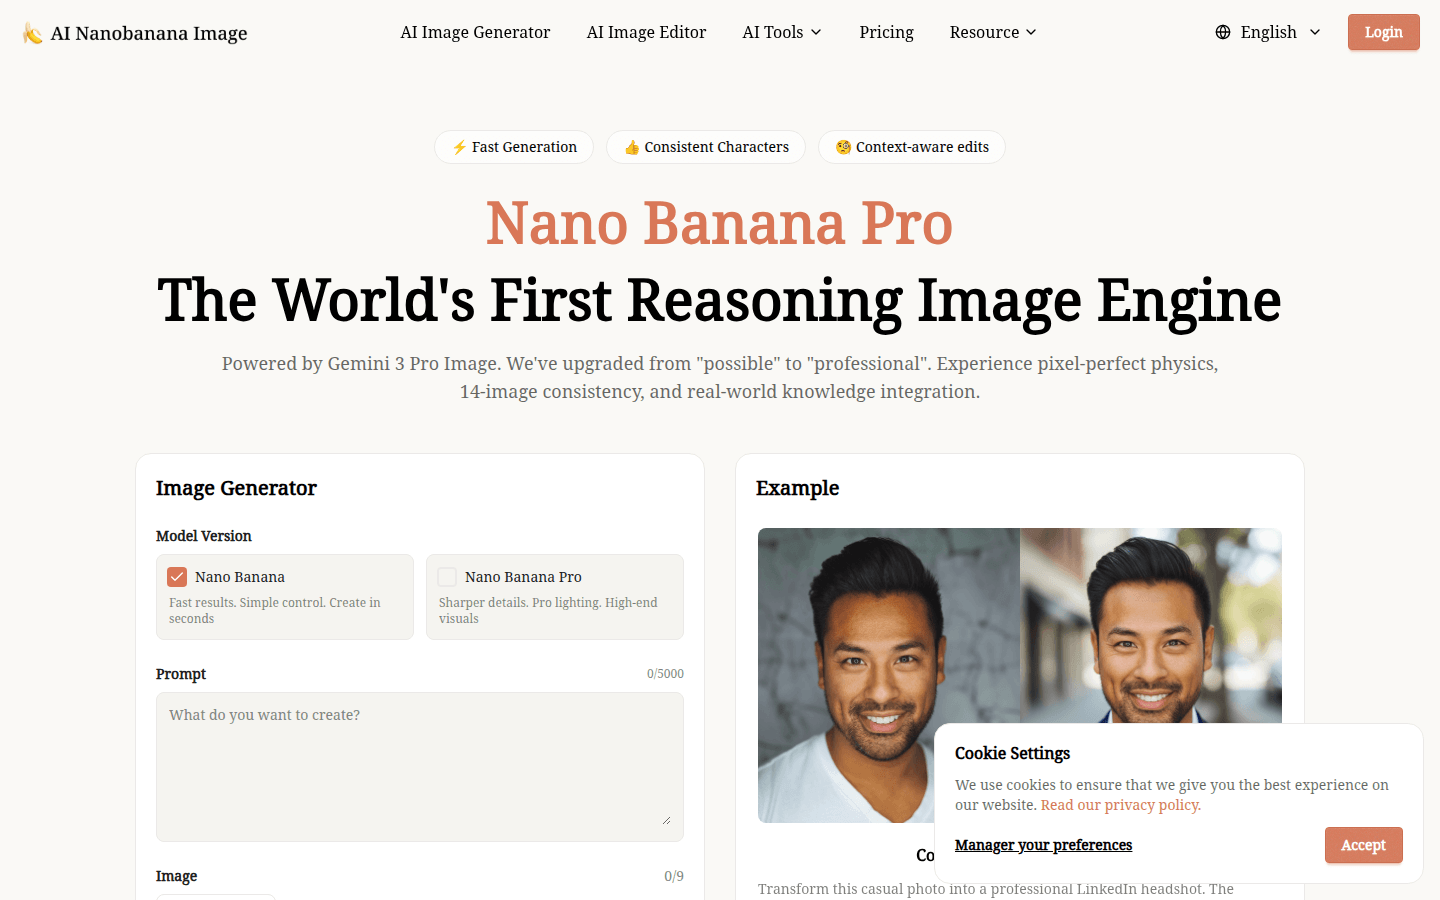Click the globe language icon
Image resolution: width=1440 pixels, height=900 pixels.
pyautogui.click(x=1223, y=32)
